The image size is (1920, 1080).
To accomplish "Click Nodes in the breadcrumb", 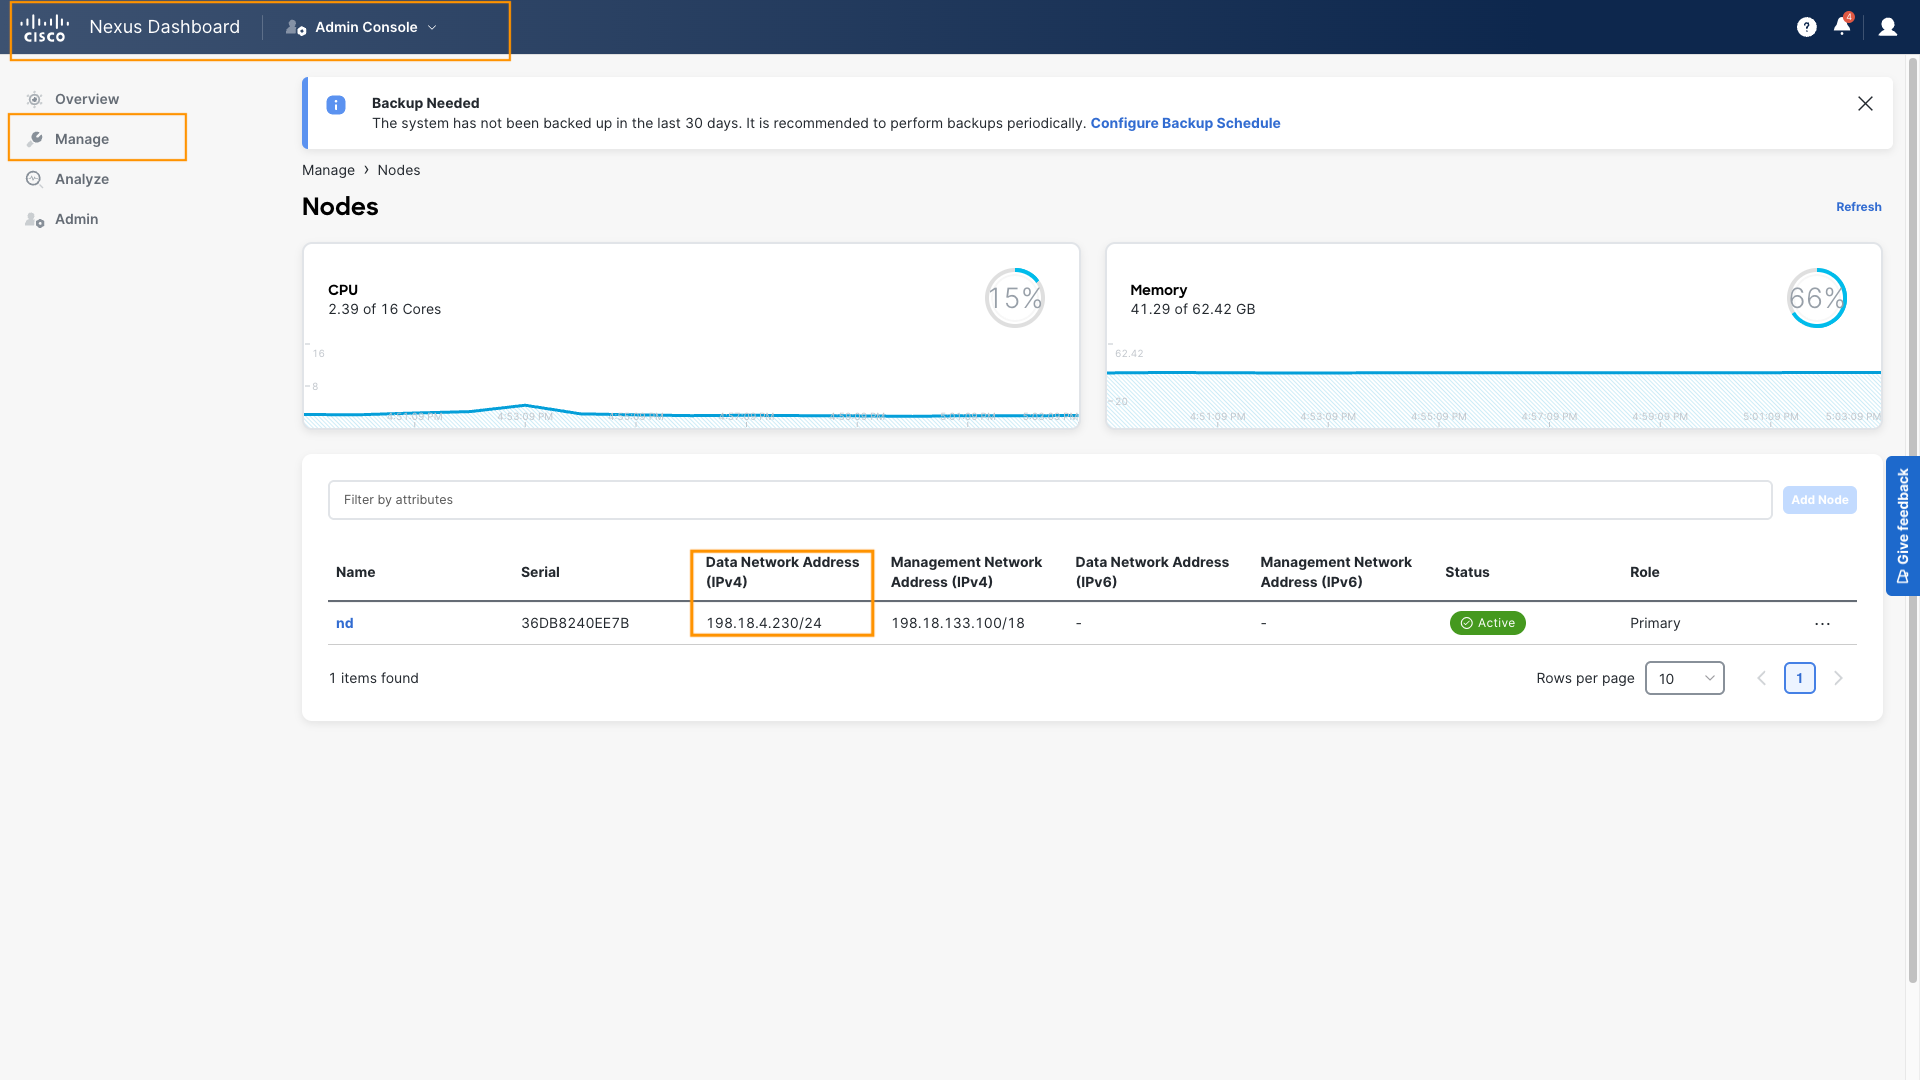I will [399, 170].
